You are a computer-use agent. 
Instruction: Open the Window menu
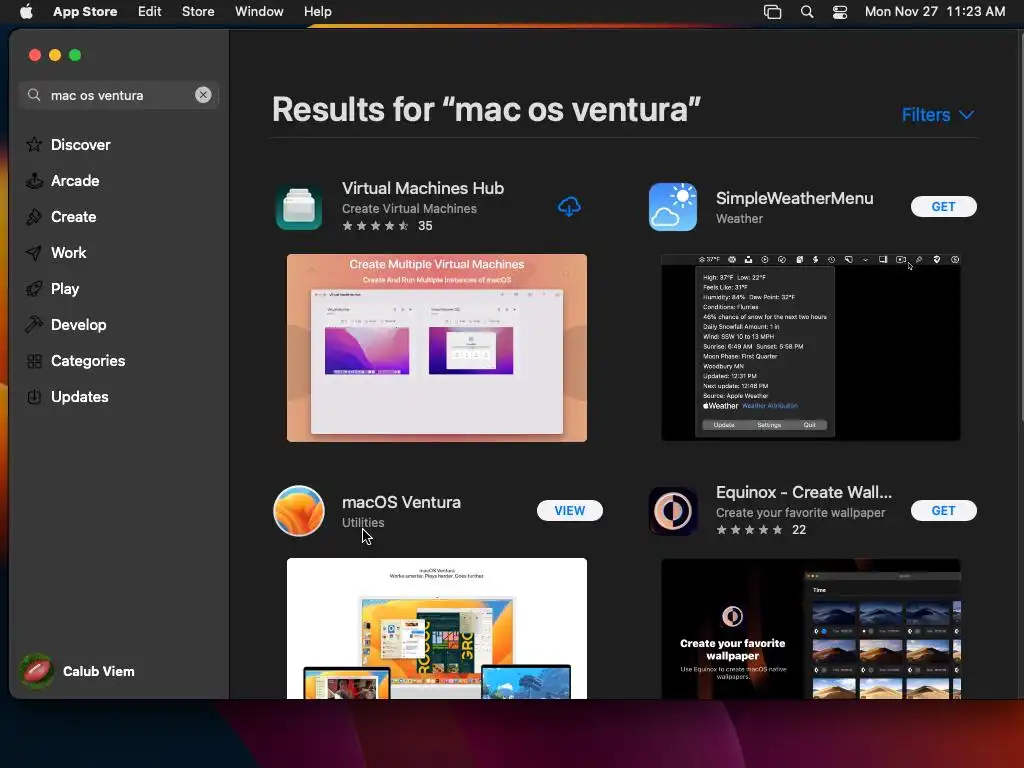259,11
